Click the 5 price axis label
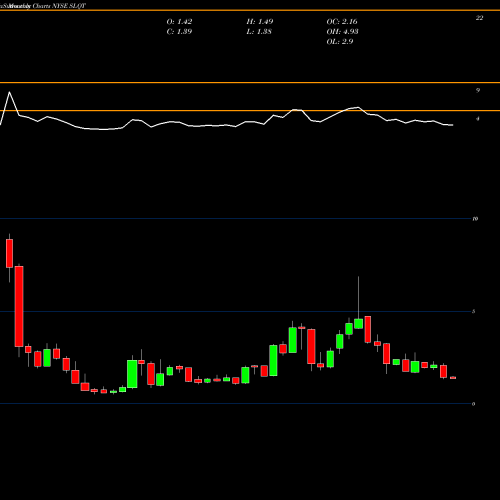This screenshot has height=500, width=500. tap(474, 311)
